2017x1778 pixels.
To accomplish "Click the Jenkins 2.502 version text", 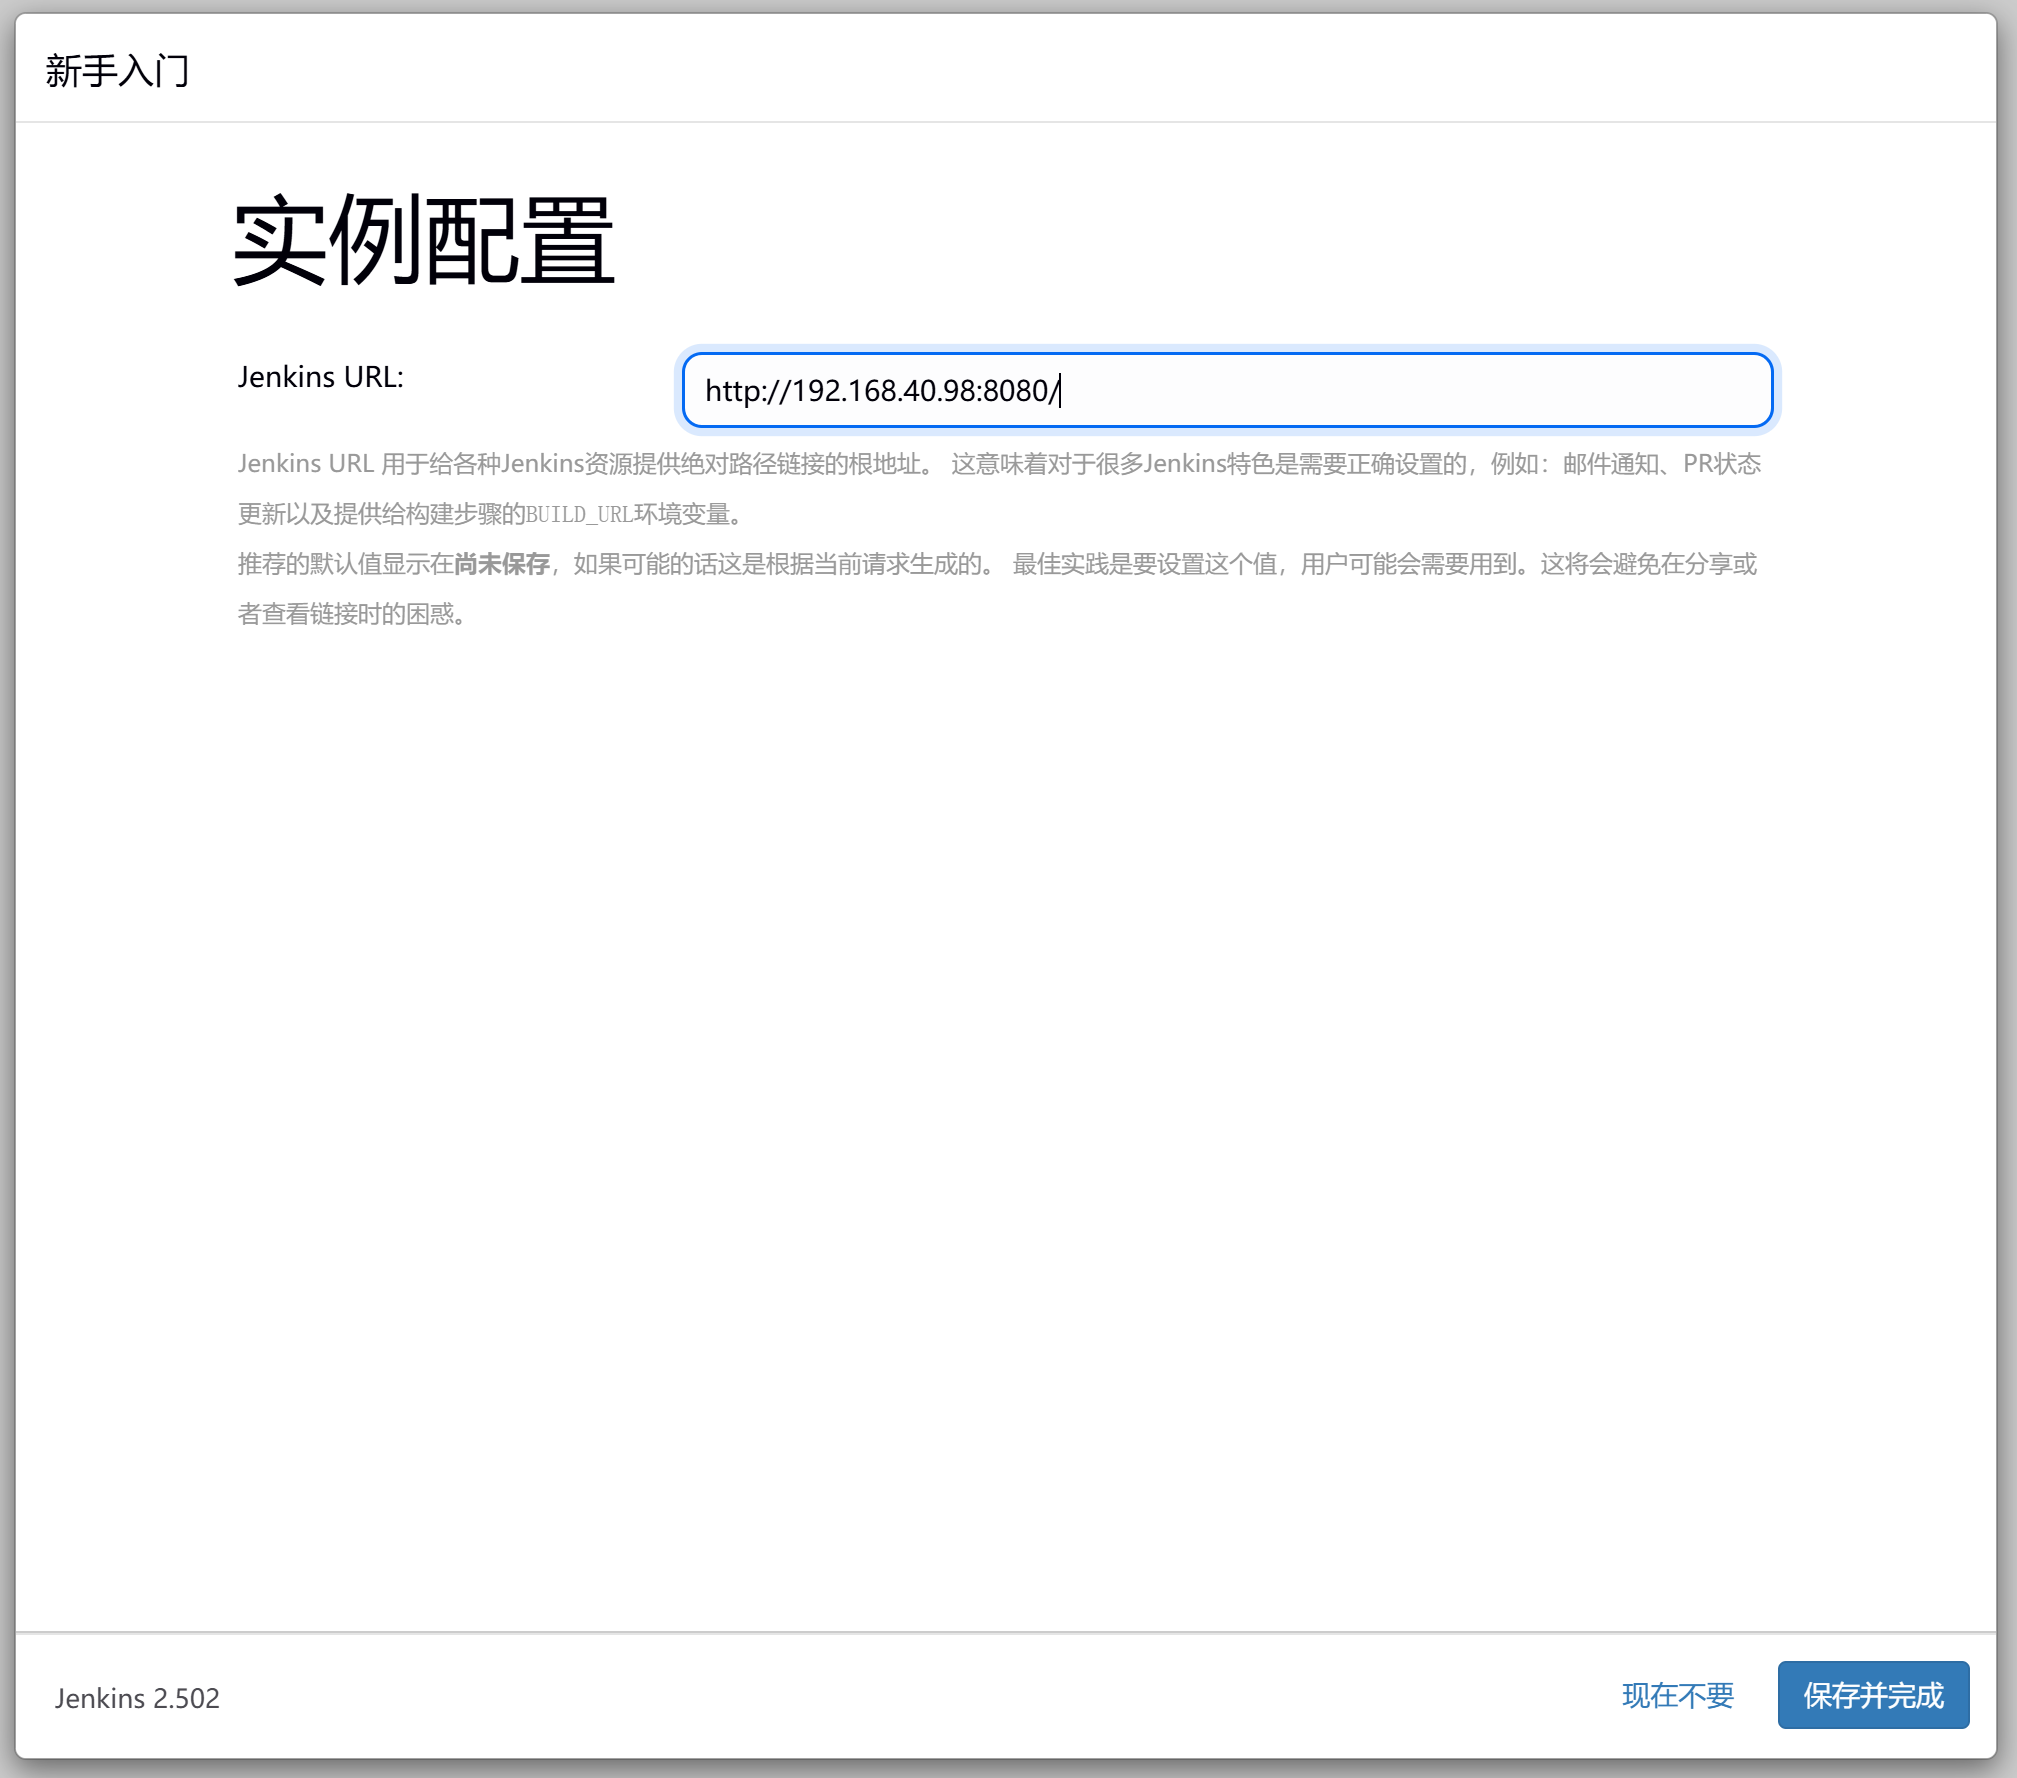I will click(x=137, y=1698).
